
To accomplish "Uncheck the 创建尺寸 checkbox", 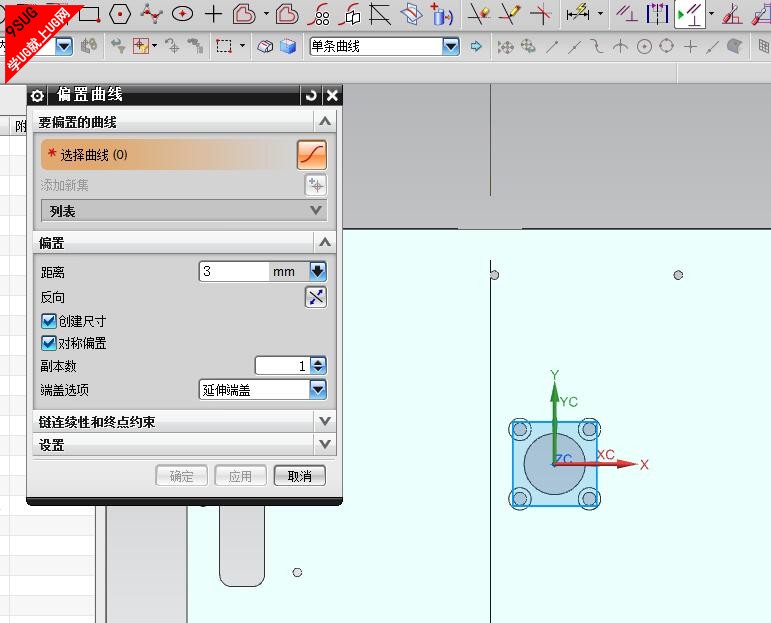I will [x=49, y=321].
